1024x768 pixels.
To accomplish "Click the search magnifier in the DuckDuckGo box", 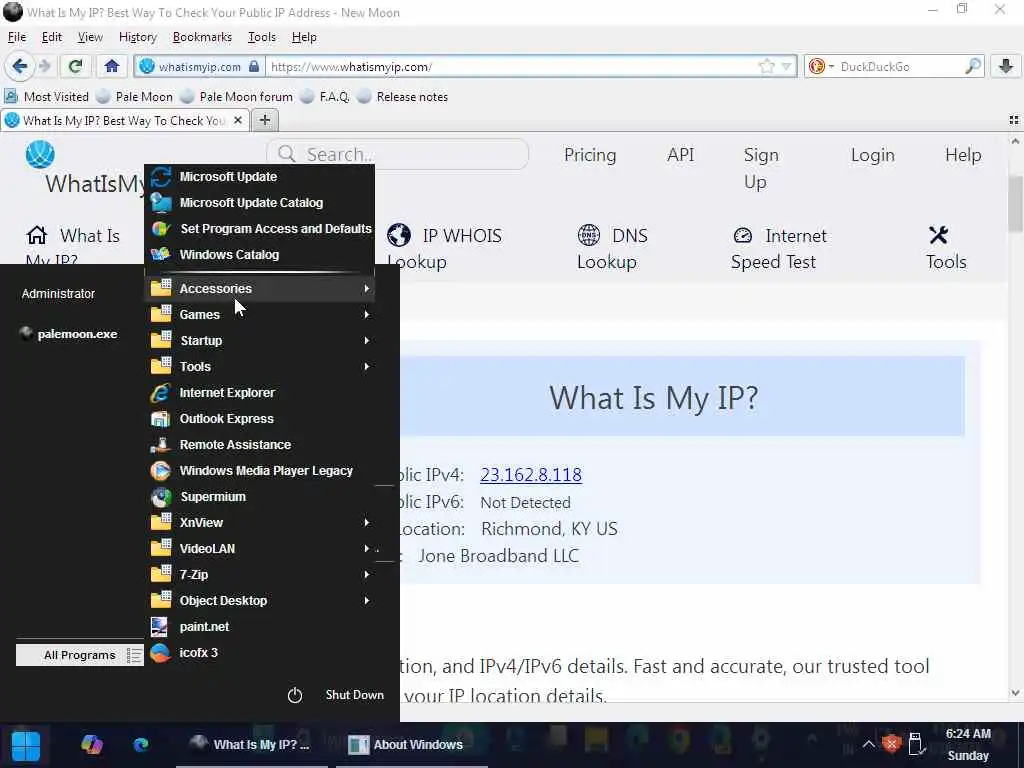I will 972,66.
